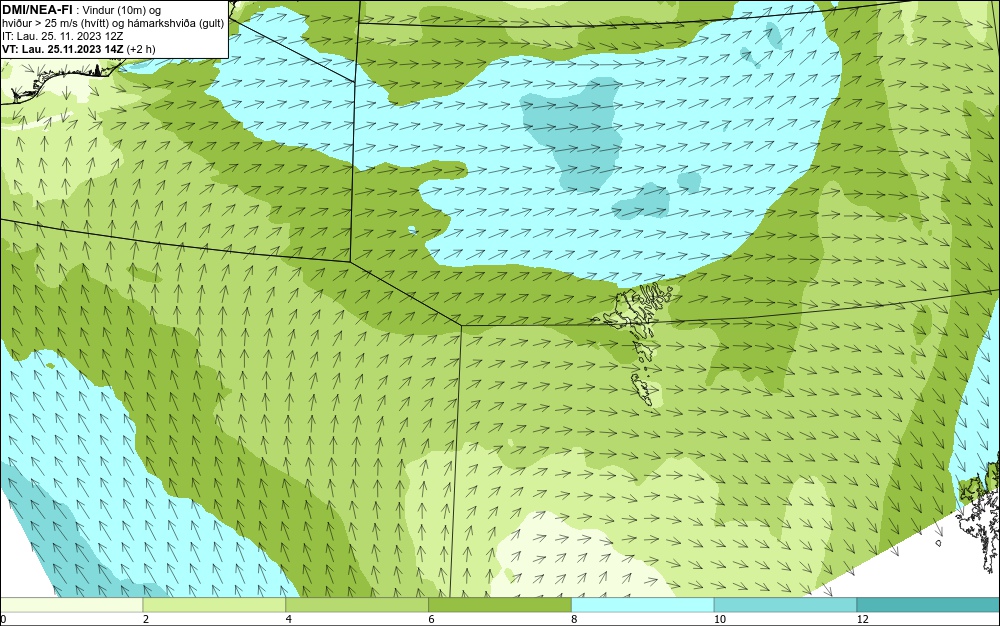The image size is (1000, 626).
Task: Click the DMI/NEA-FI title text
Action: click(x=36, y=10)
